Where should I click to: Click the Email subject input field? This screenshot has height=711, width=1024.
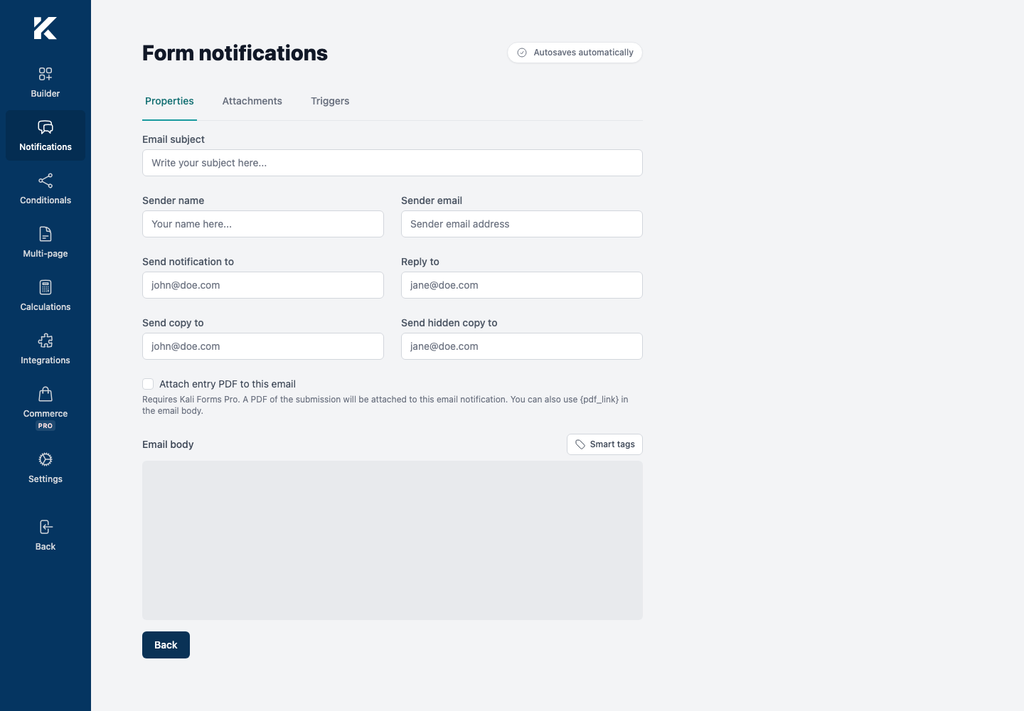point(392,163)
